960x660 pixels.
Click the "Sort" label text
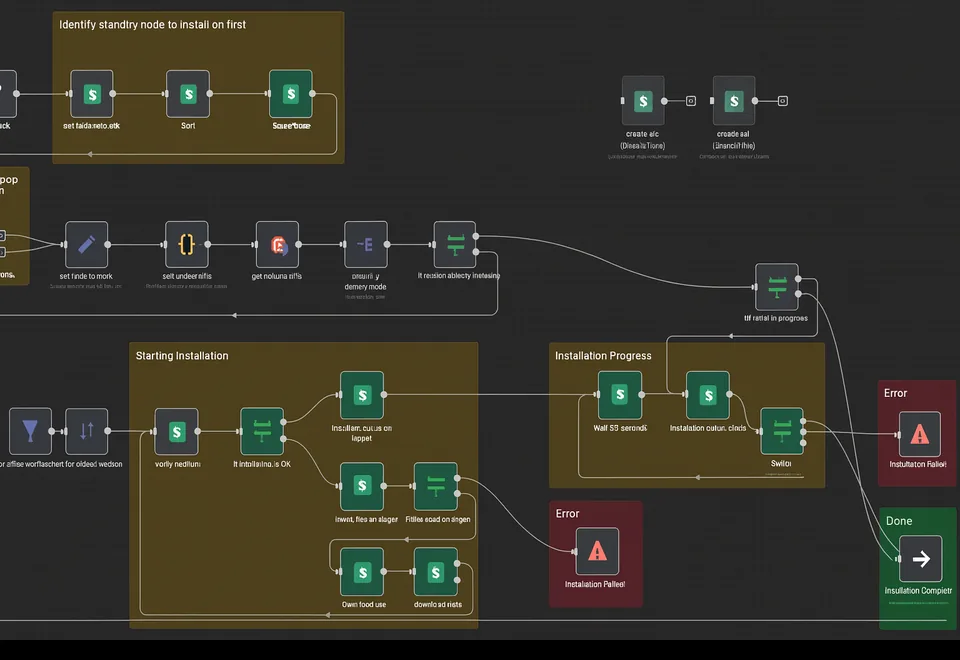[x=188, y=126]
